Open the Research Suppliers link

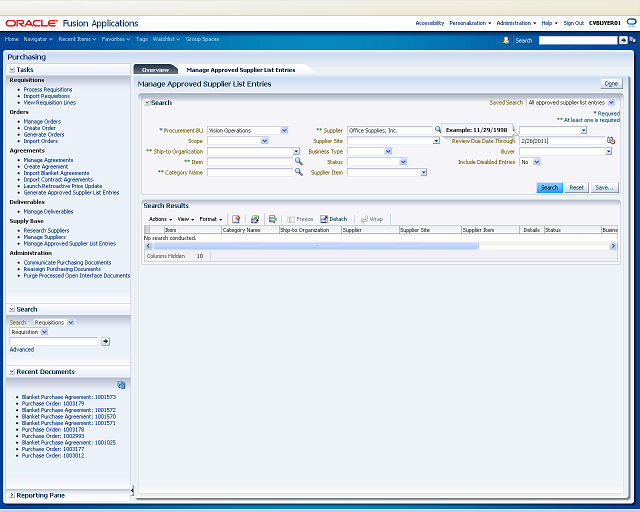point(46,231)
